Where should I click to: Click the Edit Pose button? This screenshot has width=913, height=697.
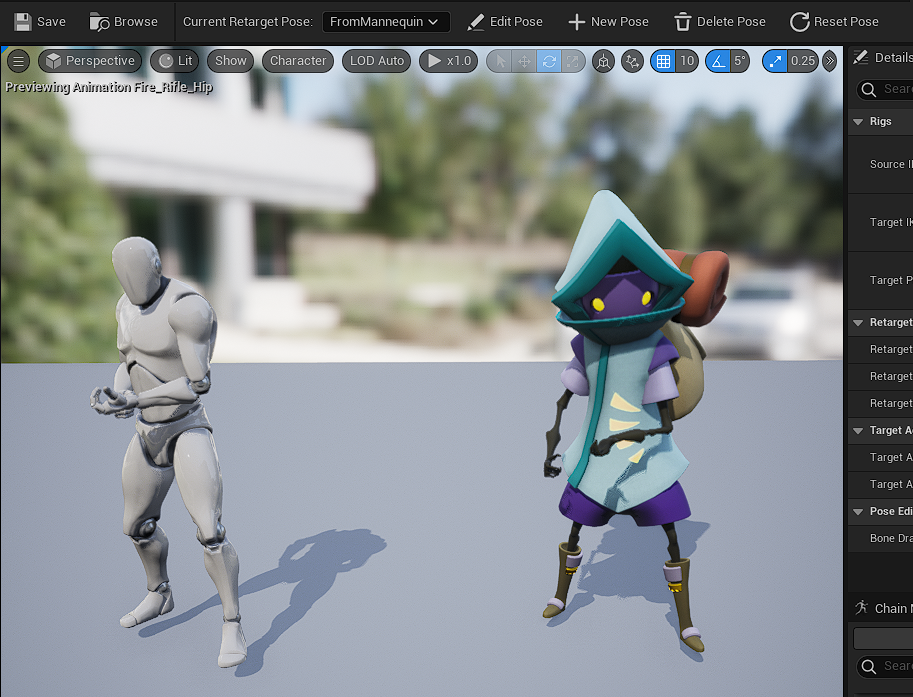pyautogui.click(x=505, y=22)
